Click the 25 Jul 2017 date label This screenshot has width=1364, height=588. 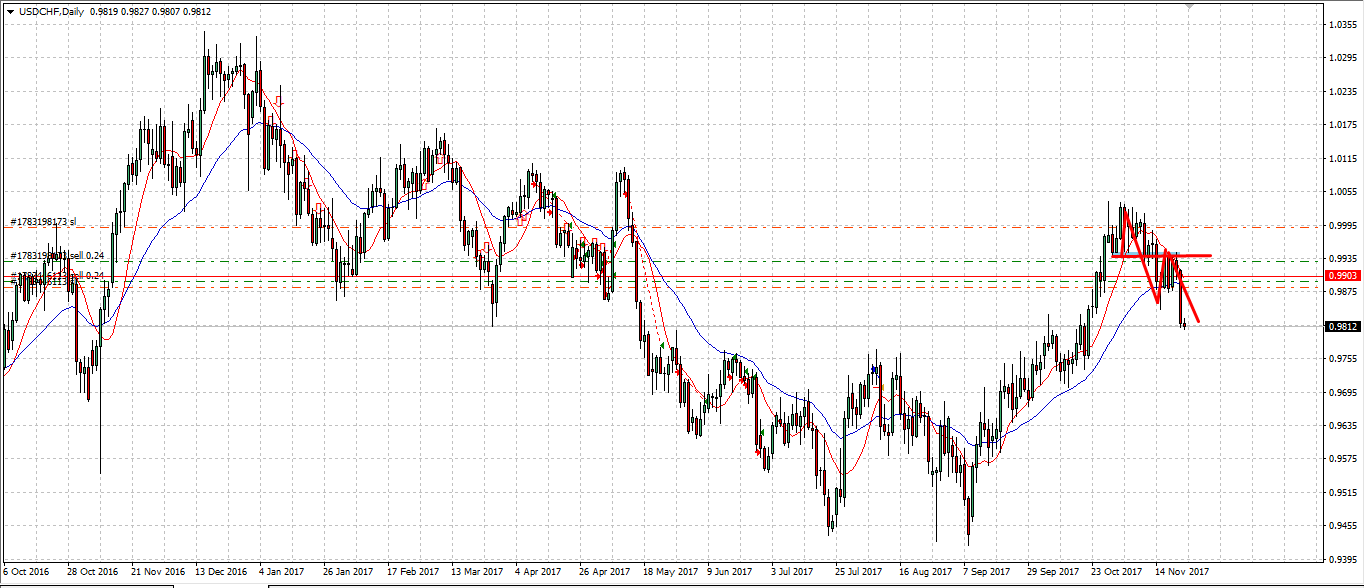(x=860, y=572)
